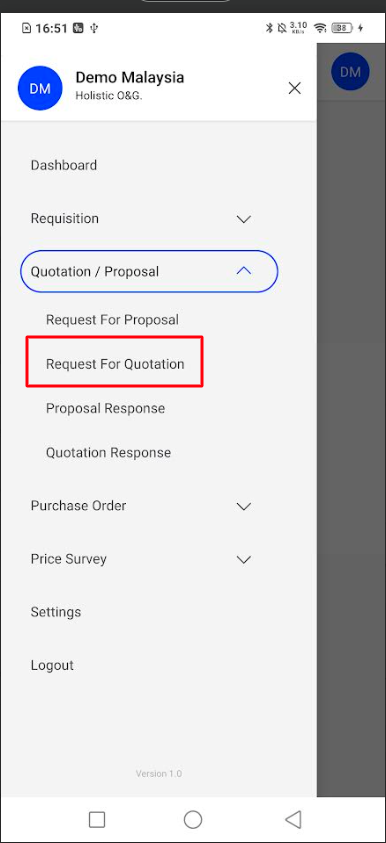Open the Dashboard menu item

[64, 165]
